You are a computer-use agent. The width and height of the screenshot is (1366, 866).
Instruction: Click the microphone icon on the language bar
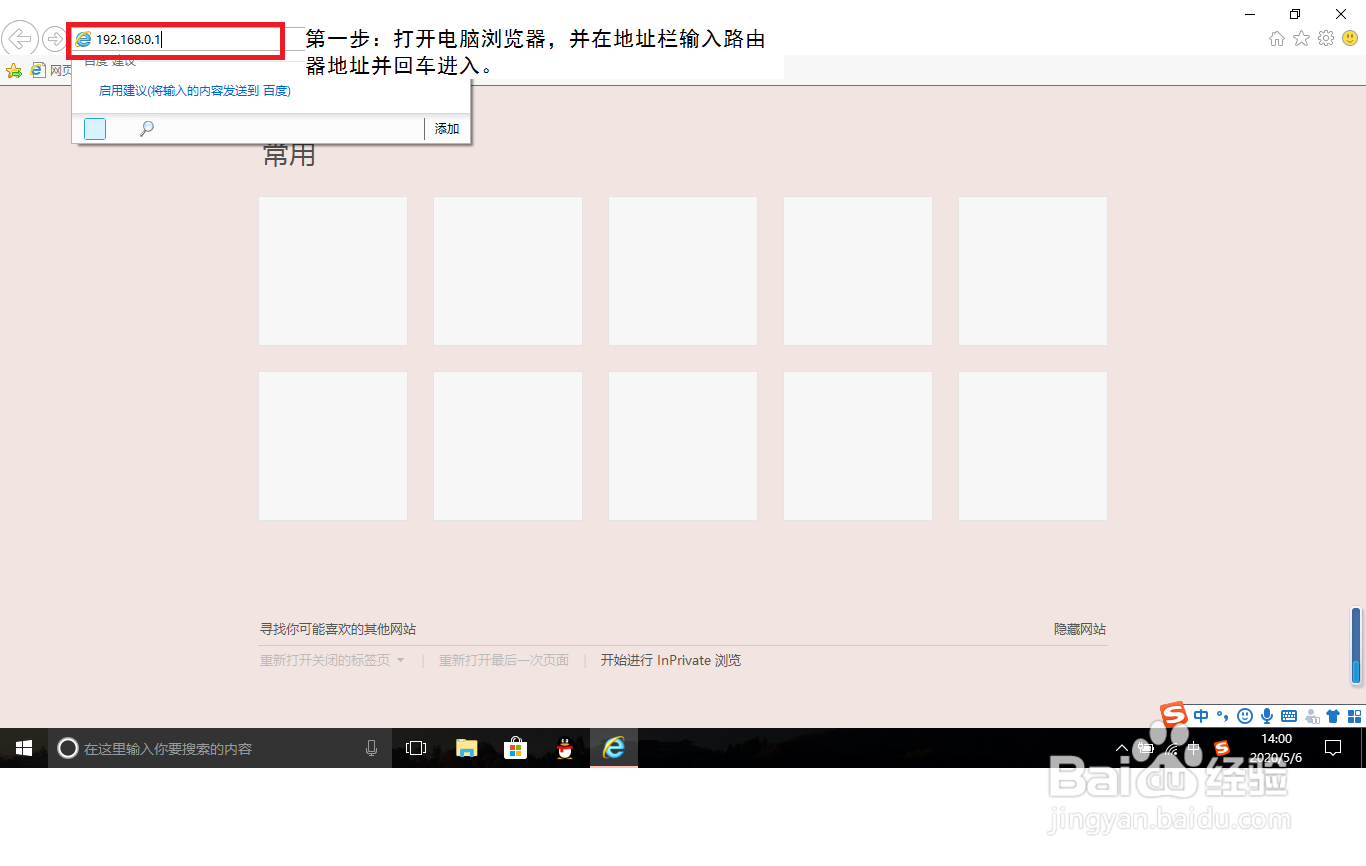[1267, 715]
